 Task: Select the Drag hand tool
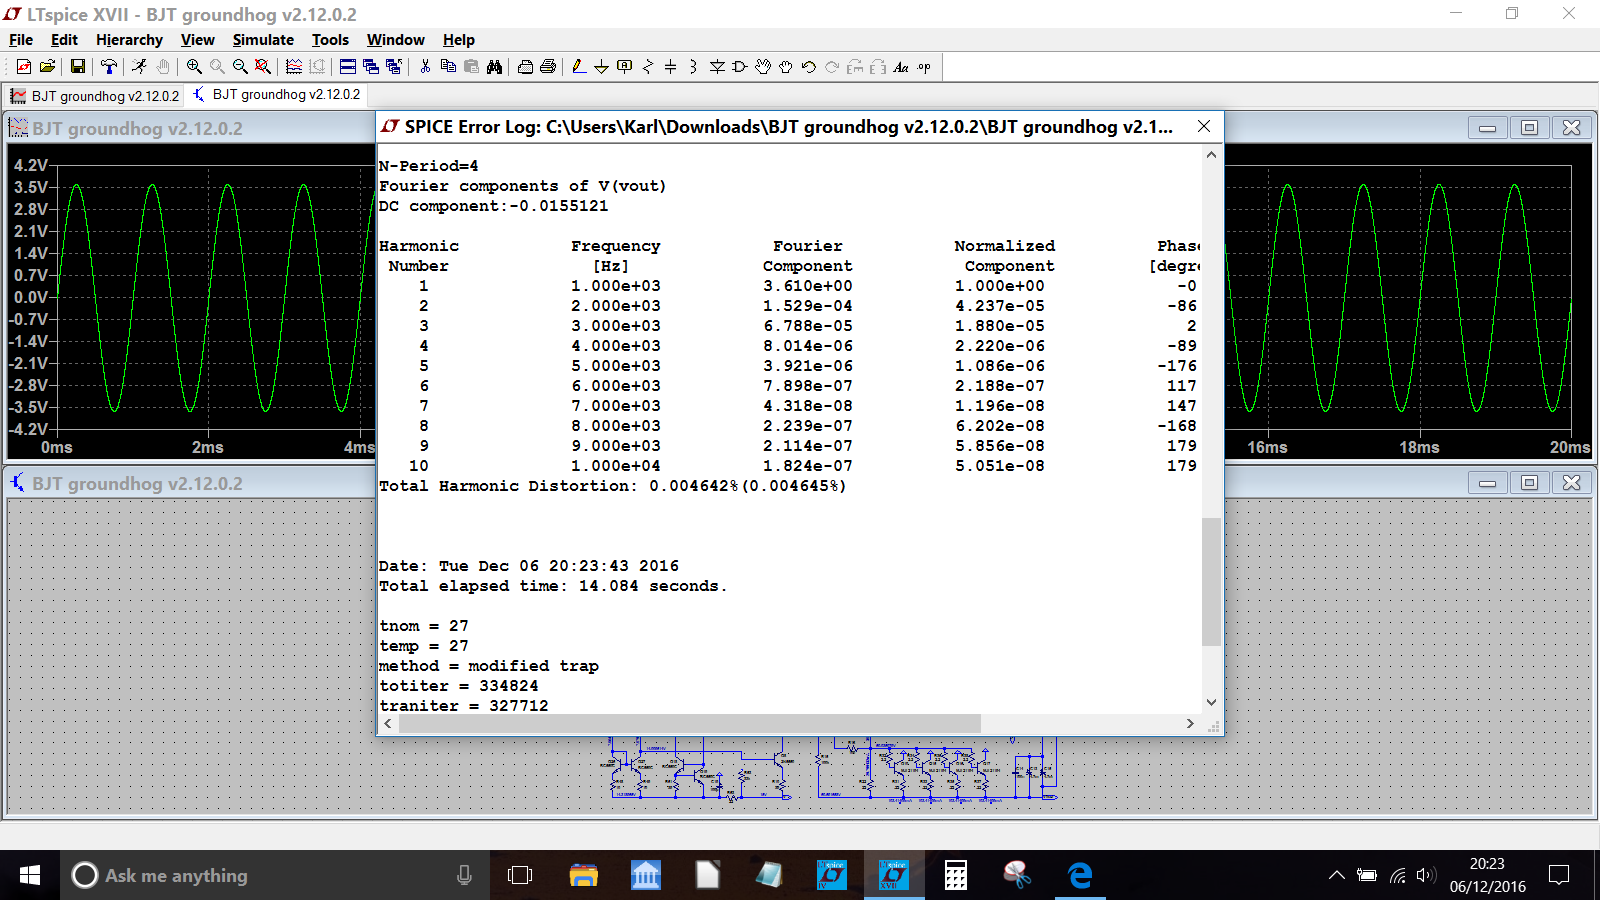click(786, 67)
